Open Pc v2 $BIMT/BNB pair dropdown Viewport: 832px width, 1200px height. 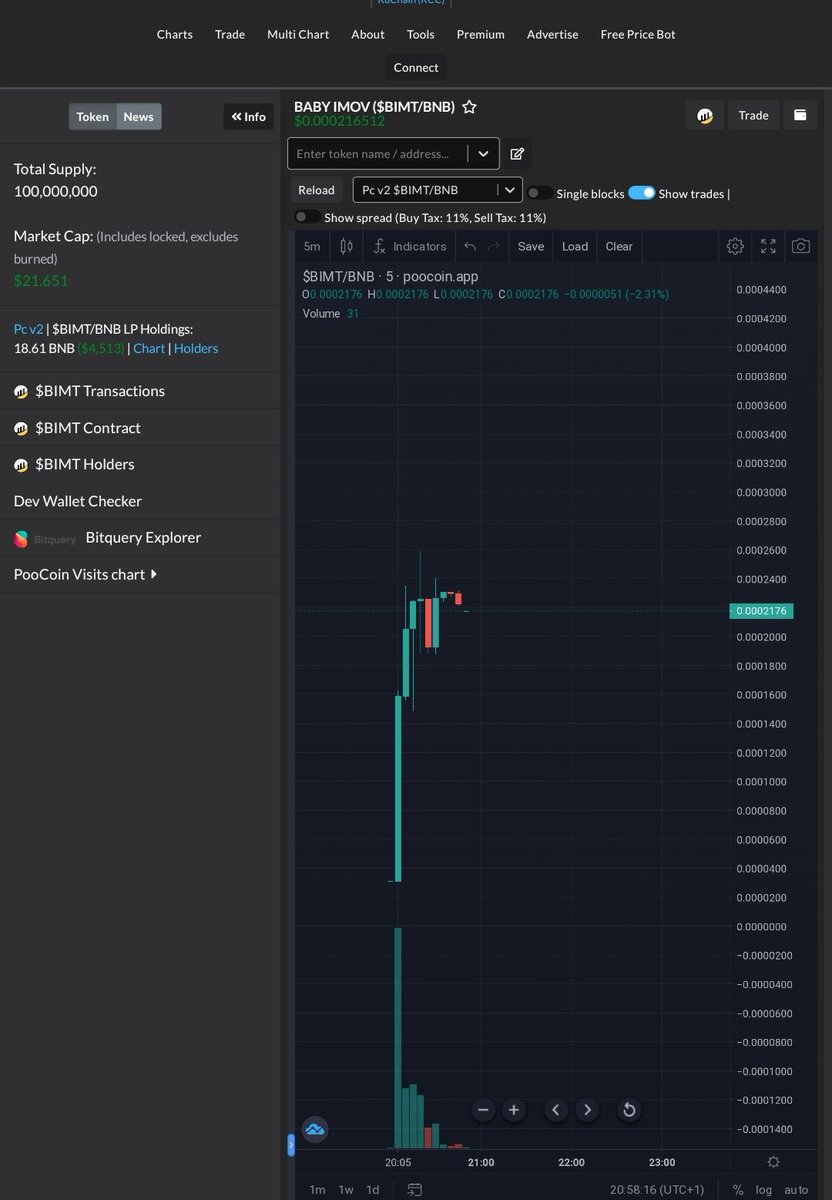(x=438, y=190)
